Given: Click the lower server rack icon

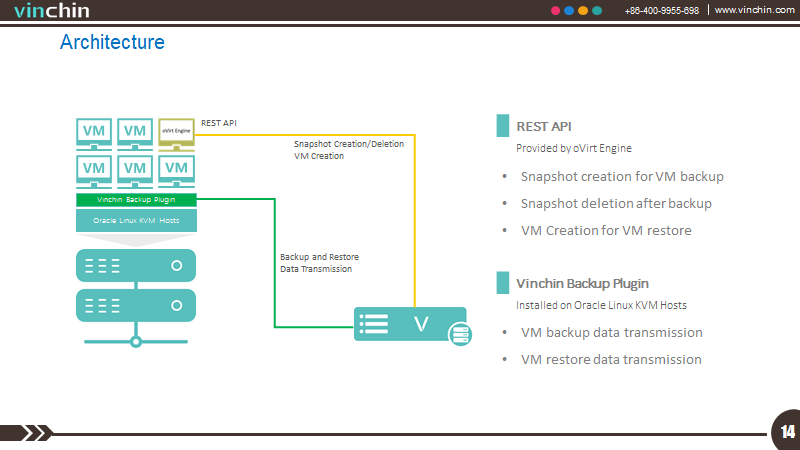Looking at the screenshot, I should (x=136, y=305).
